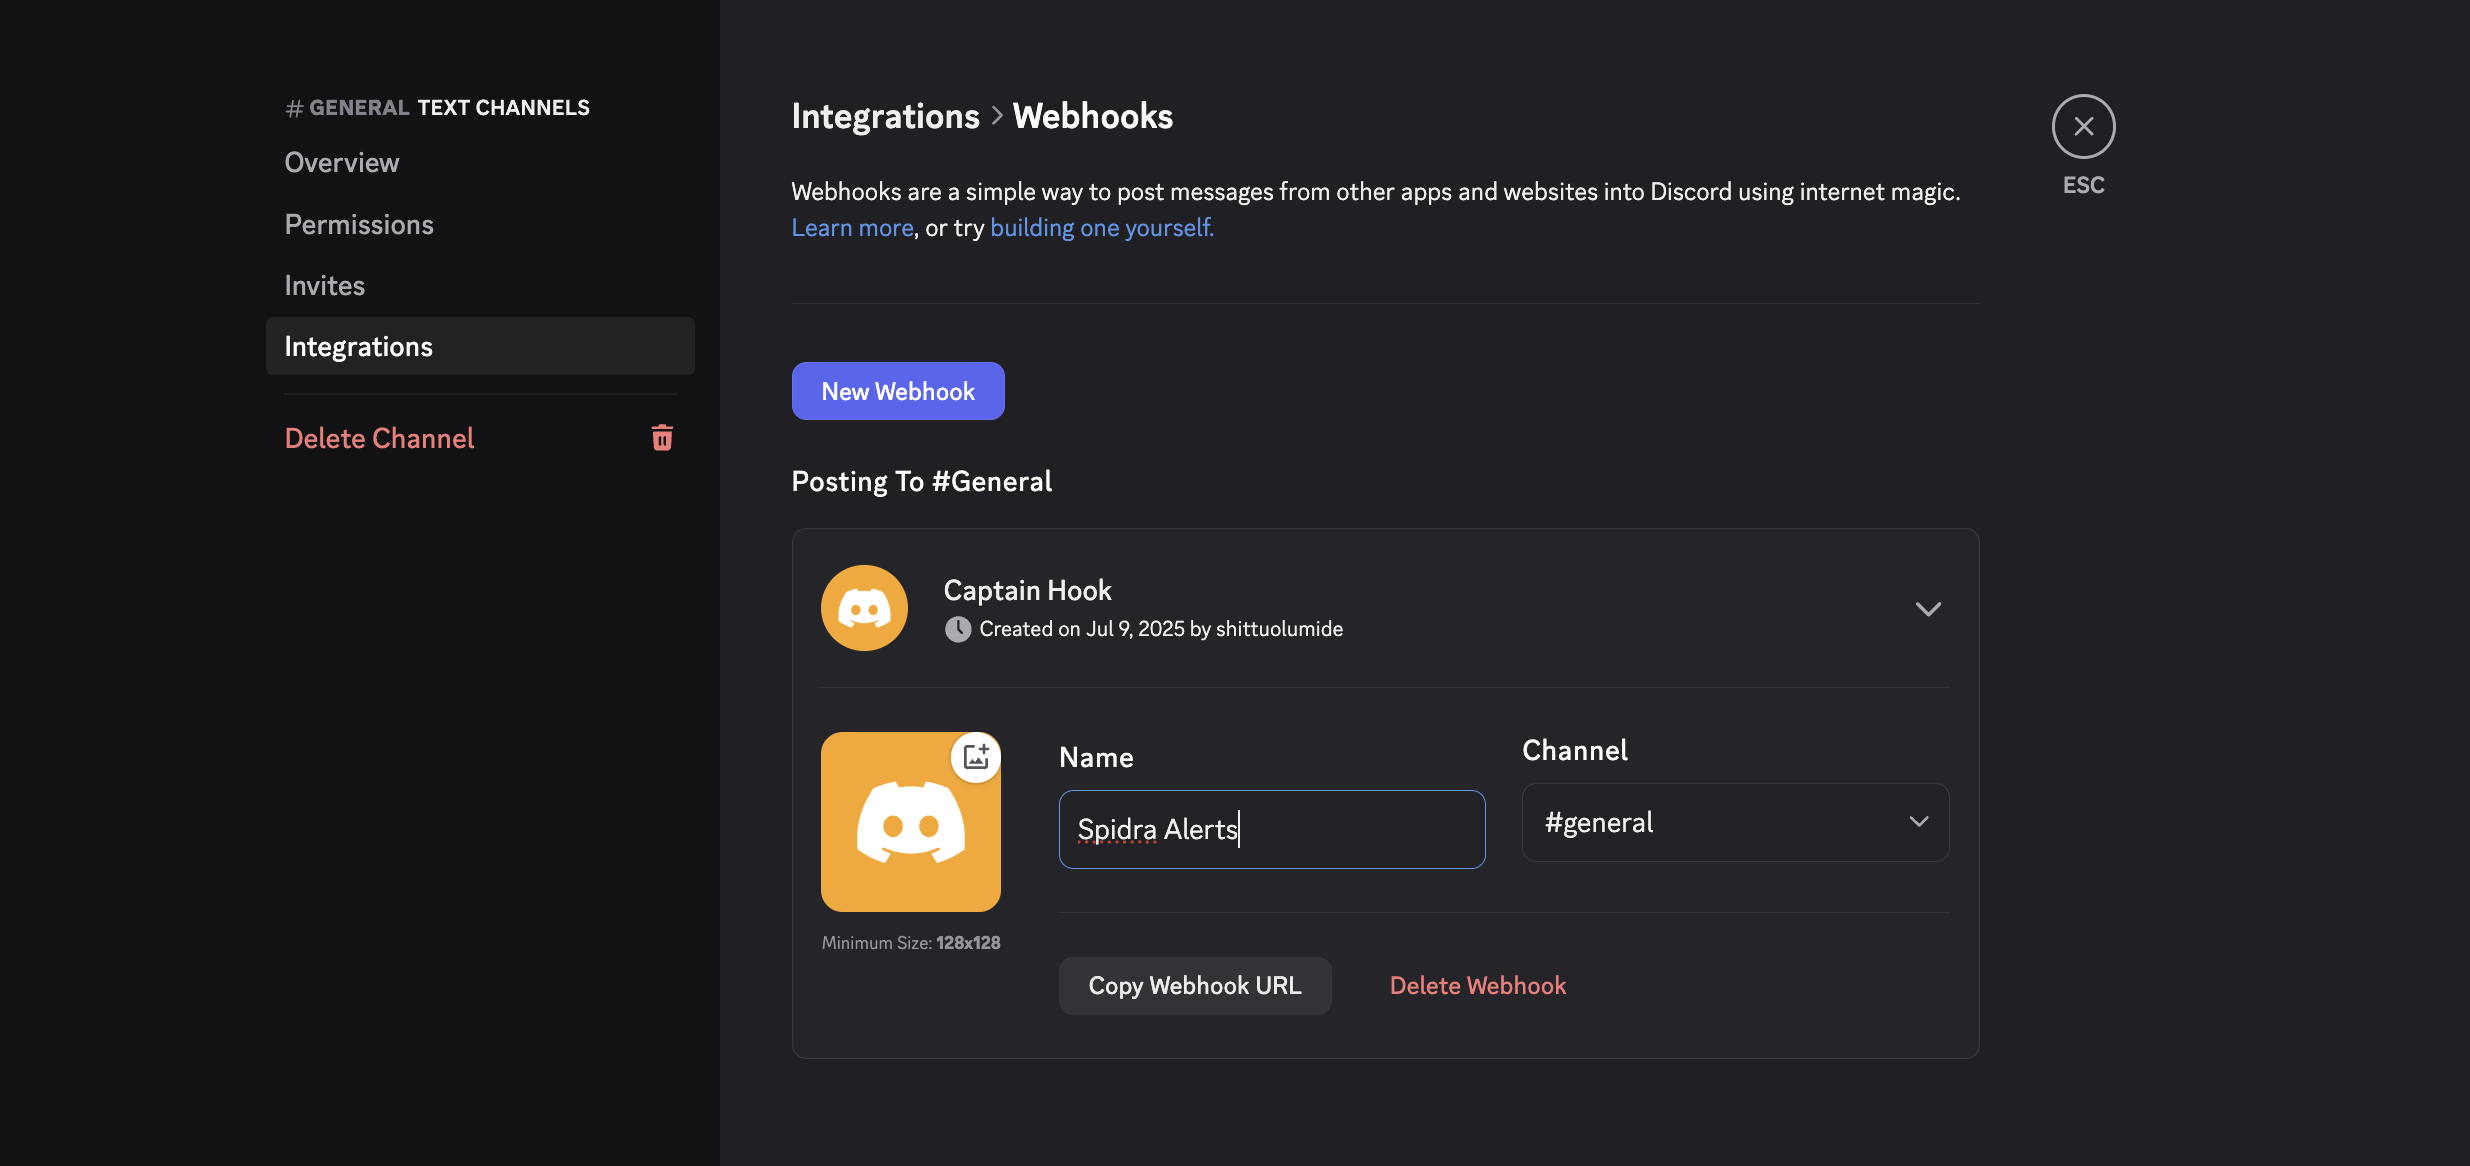2470x1166 pixels.
Task: Open the building one yourself link
Action: point(1100,227)
